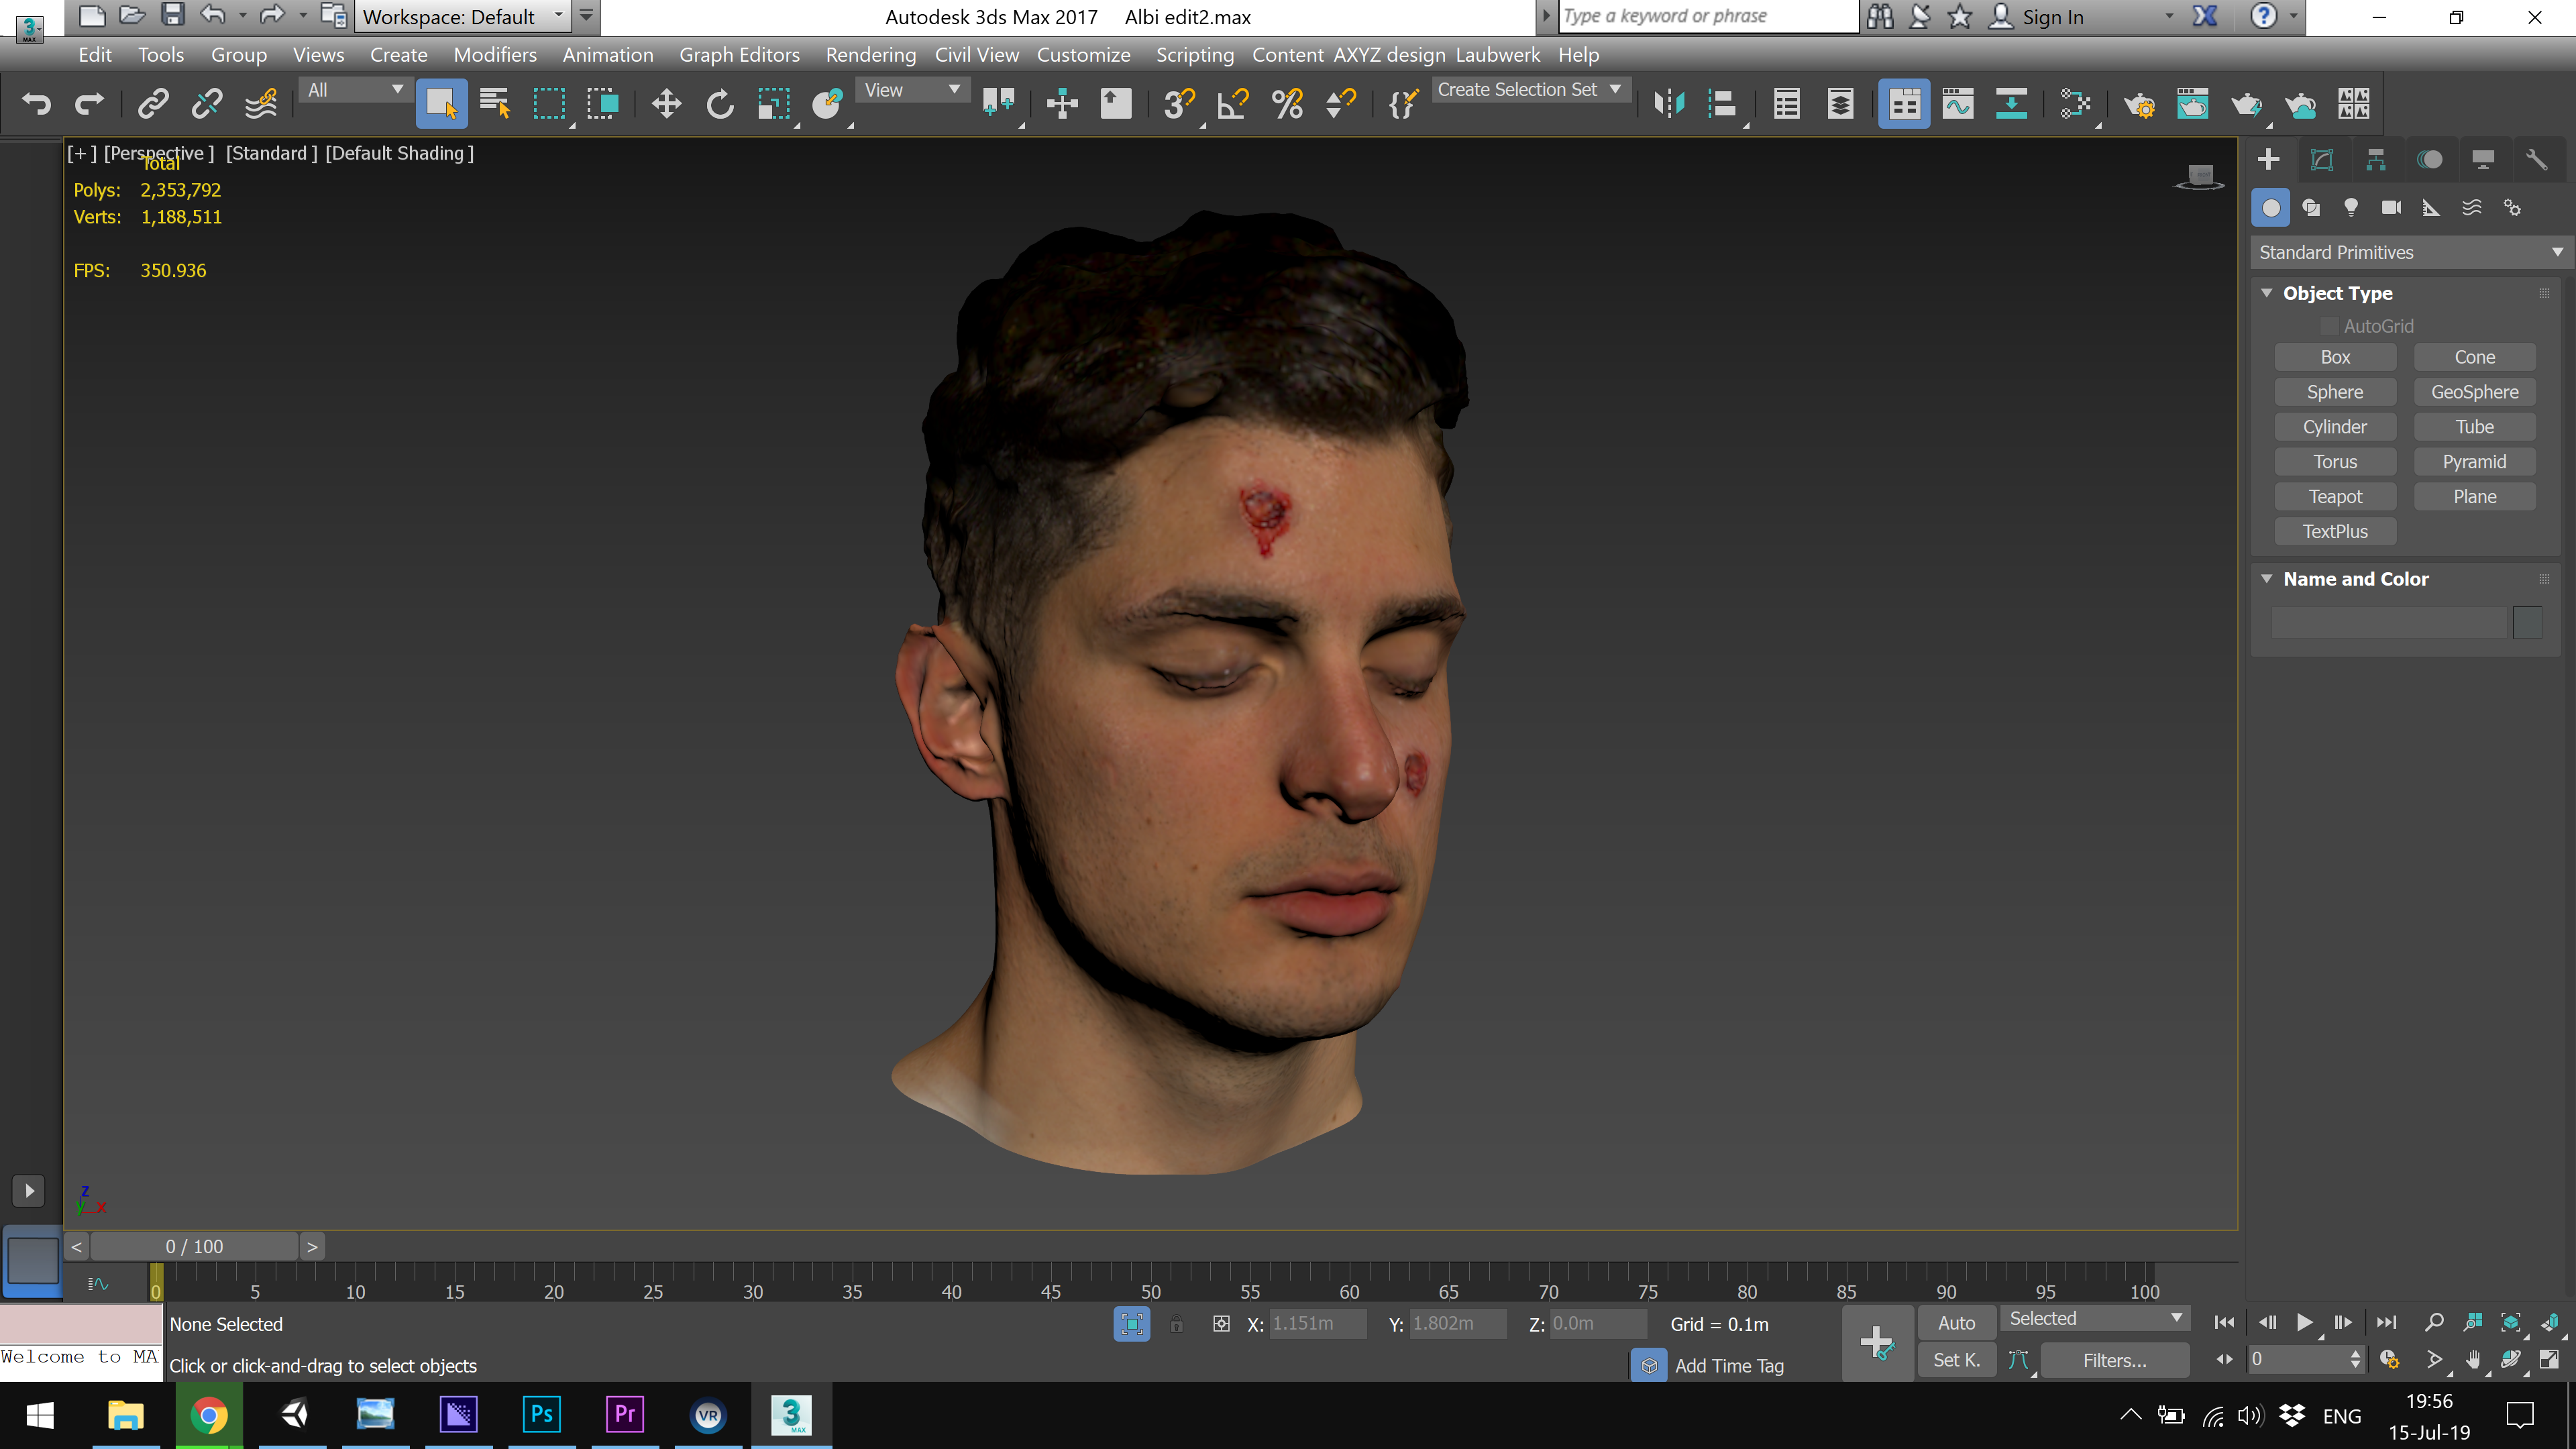Select the Rotate tool
Screen dimensions: 2576x1449
[x=720, y=104]
